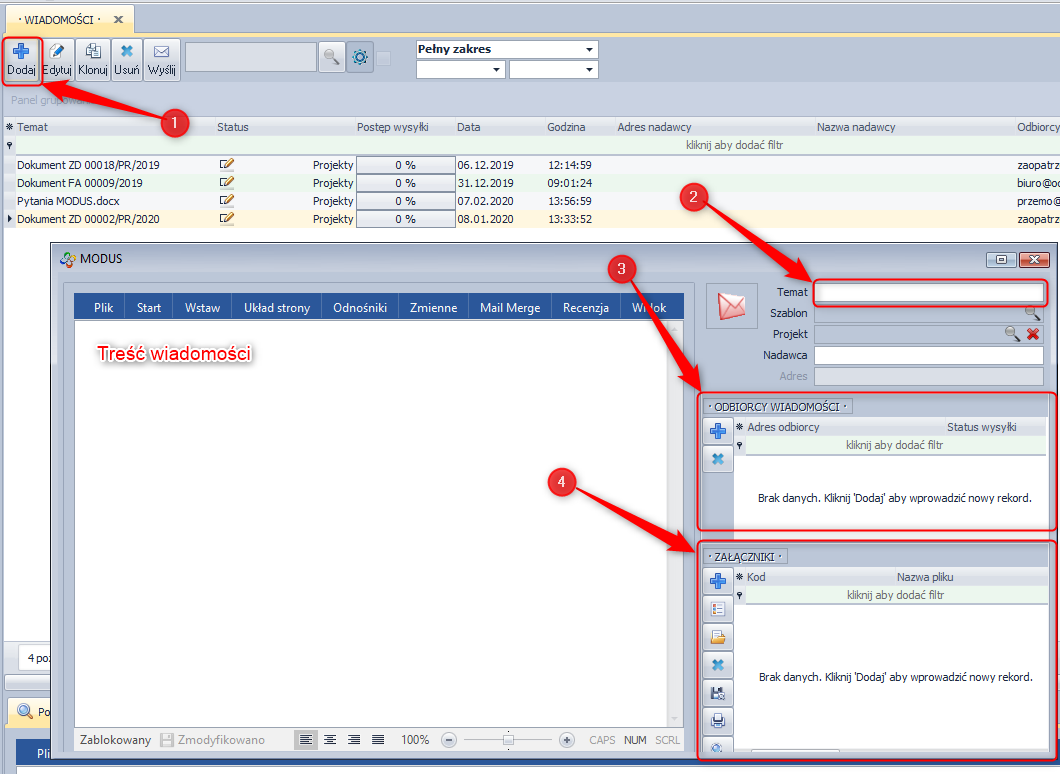Click the Dodaj button in main toolbar

click(21, 60)
